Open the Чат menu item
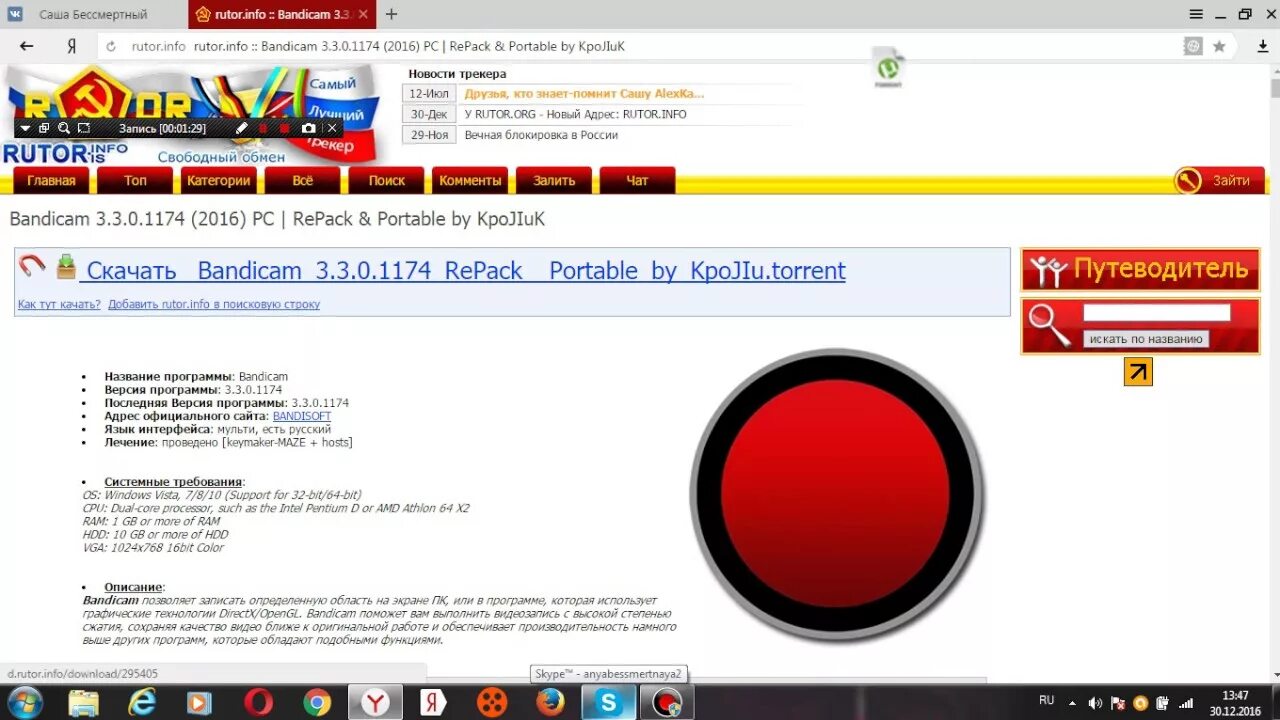Viewport: 1280px width, 720px height. coord(637,181)
